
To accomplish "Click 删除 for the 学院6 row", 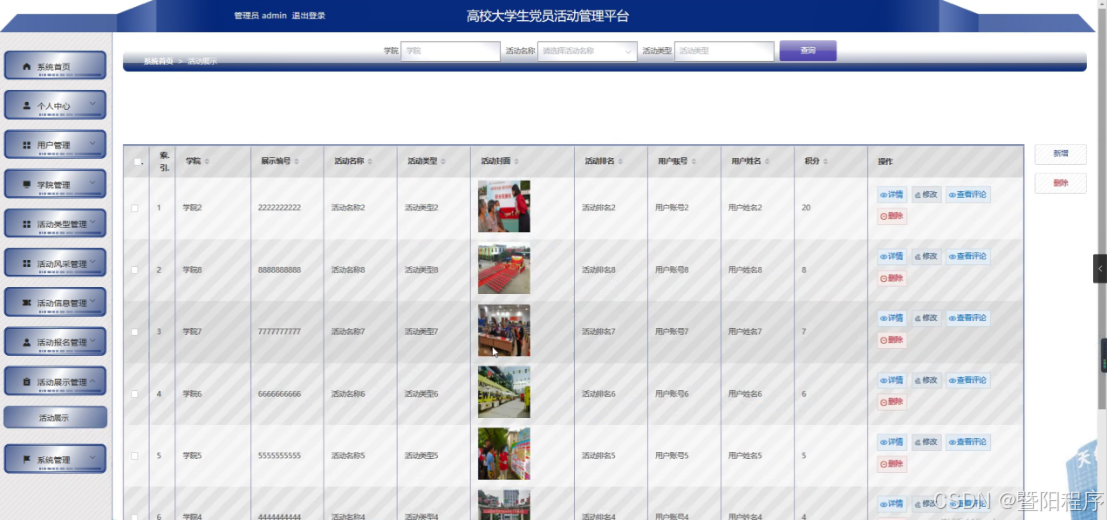I will coord(892,402).
